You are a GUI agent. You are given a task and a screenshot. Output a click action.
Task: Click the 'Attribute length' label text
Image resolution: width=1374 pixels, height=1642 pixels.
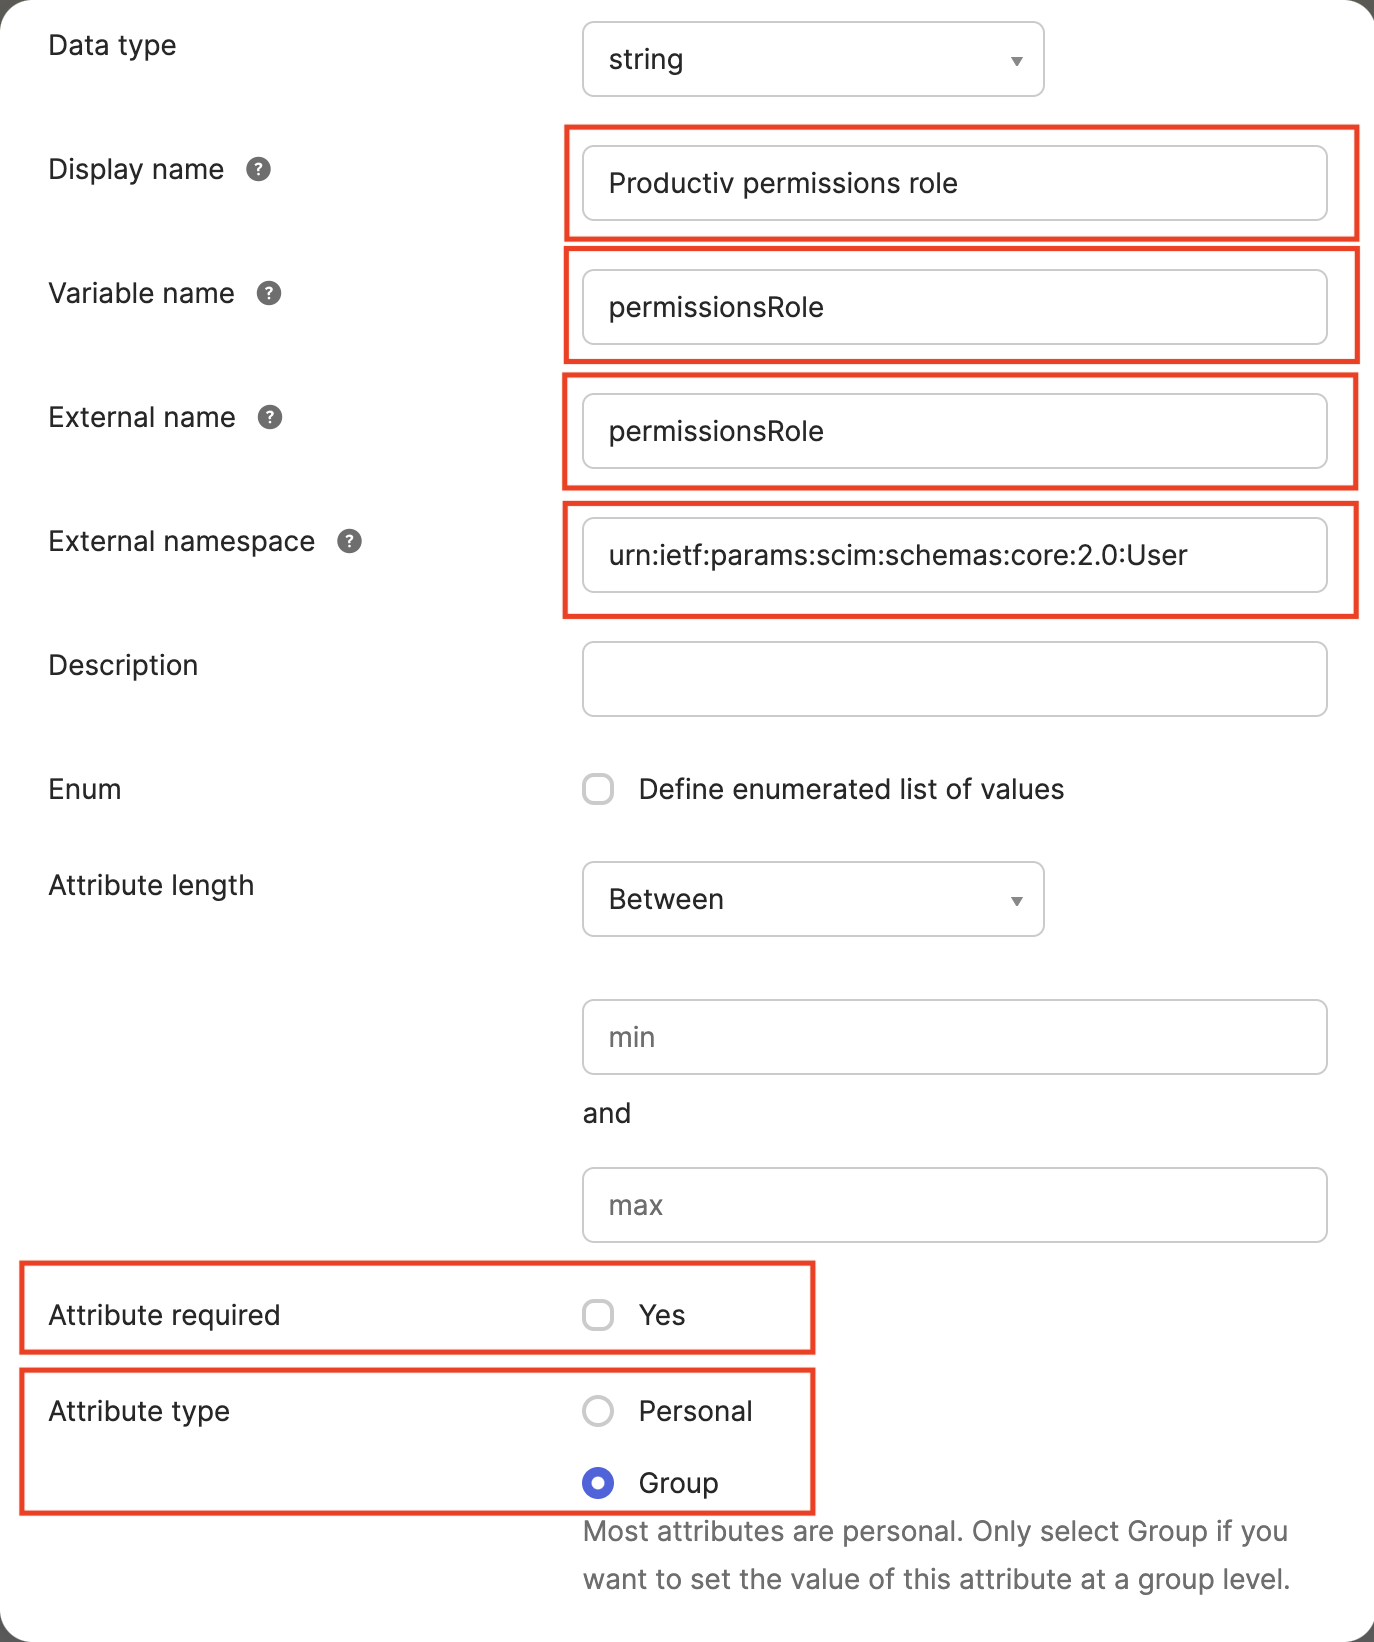(x=151, y=885)
